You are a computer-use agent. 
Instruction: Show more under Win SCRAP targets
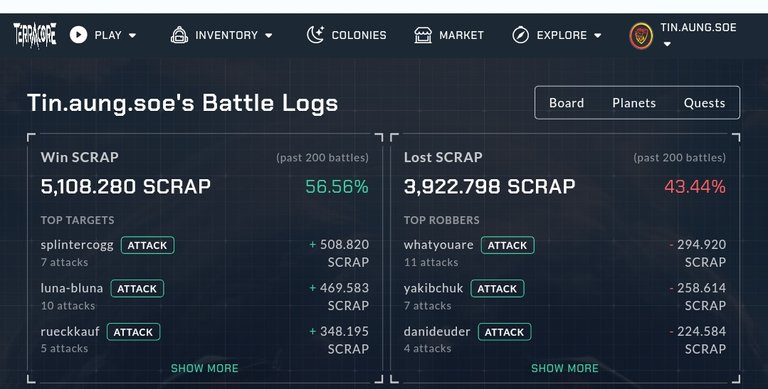coord(205,368)
